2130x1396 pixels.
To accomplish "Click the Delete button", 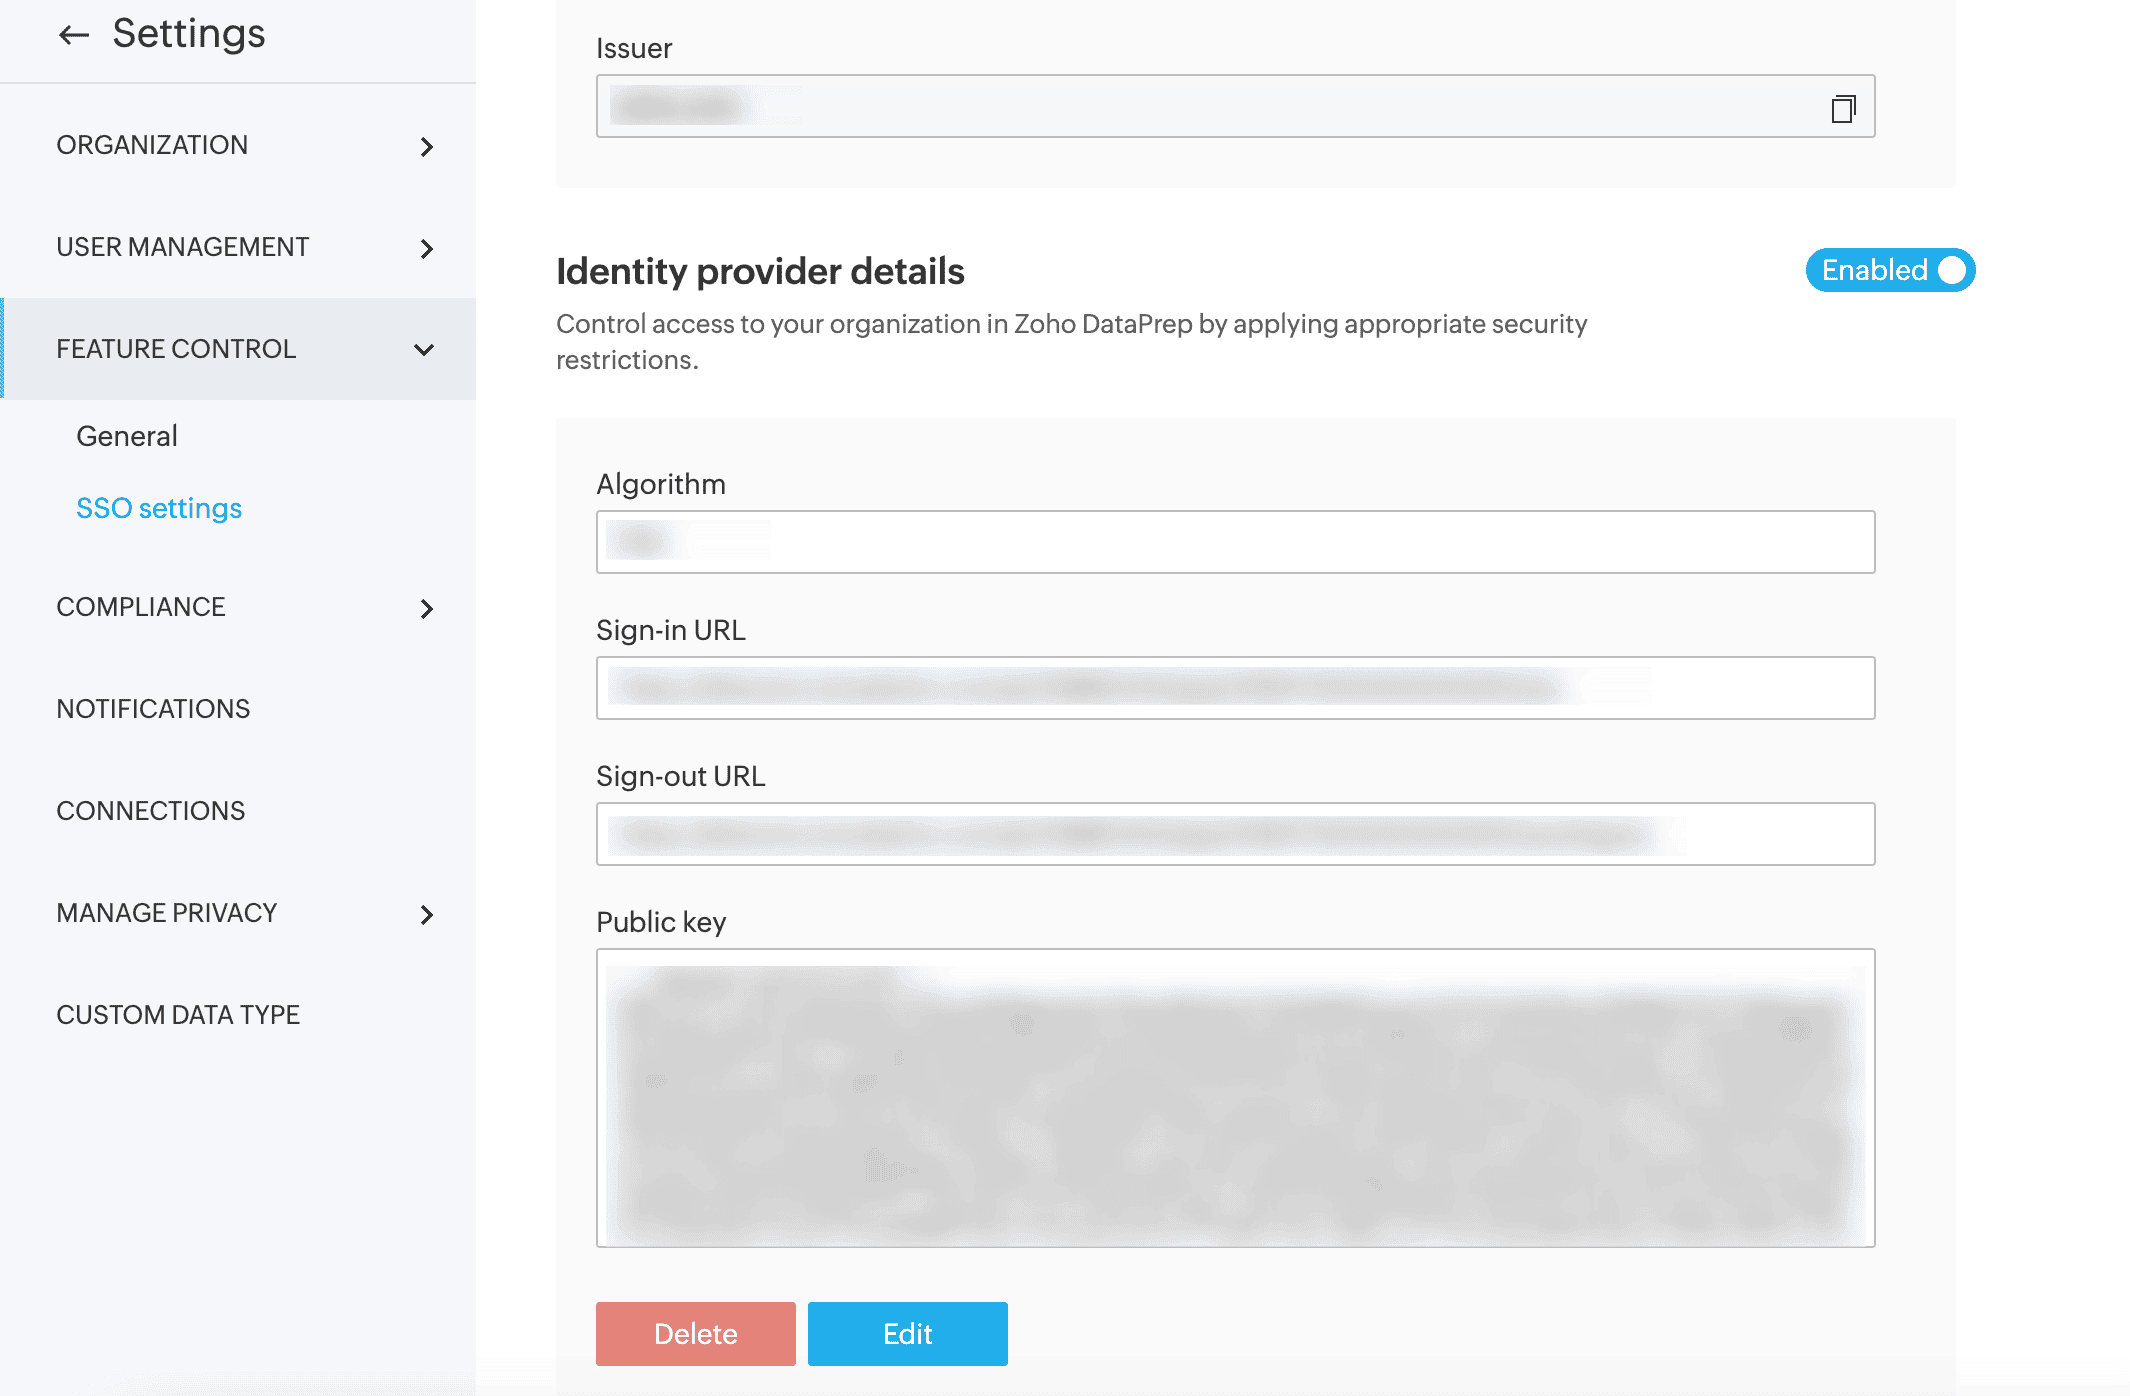I will pyautogui.click(x=696, y=1334).
